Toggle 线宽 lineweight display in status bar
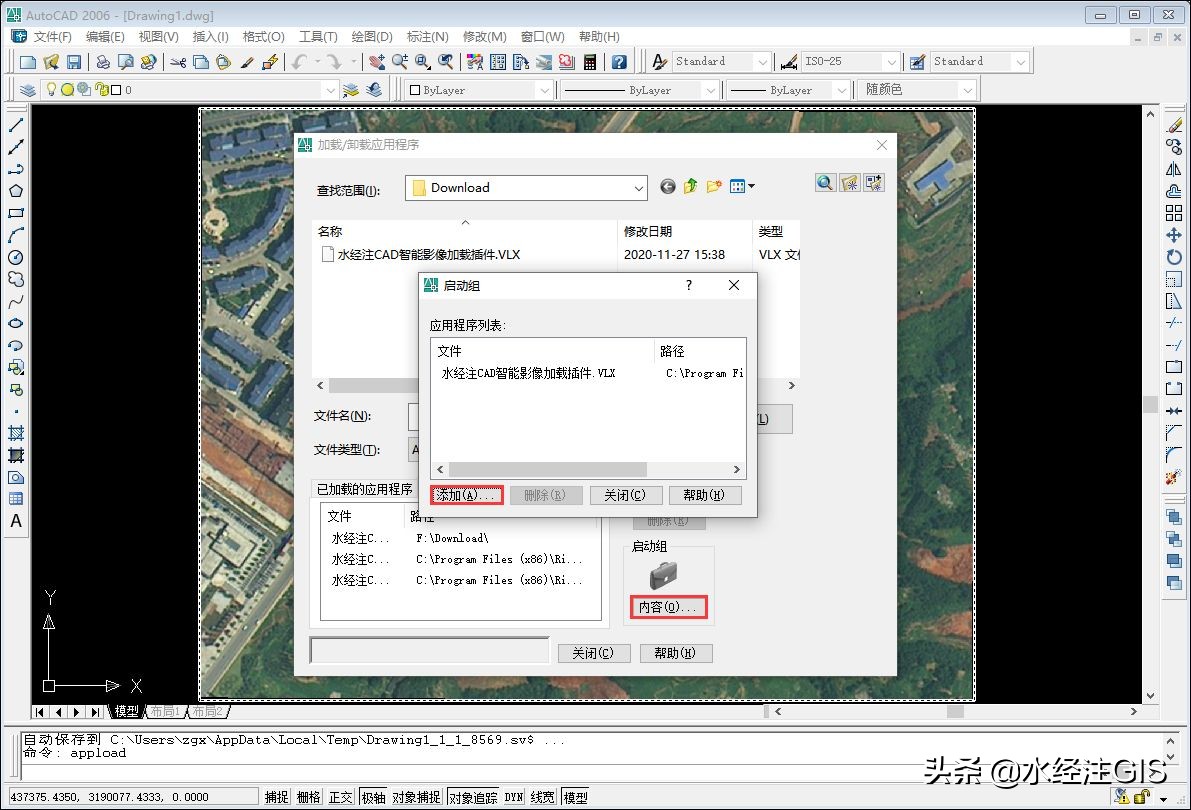Viewport: 1191px width, 810px height. coord(542,797)
